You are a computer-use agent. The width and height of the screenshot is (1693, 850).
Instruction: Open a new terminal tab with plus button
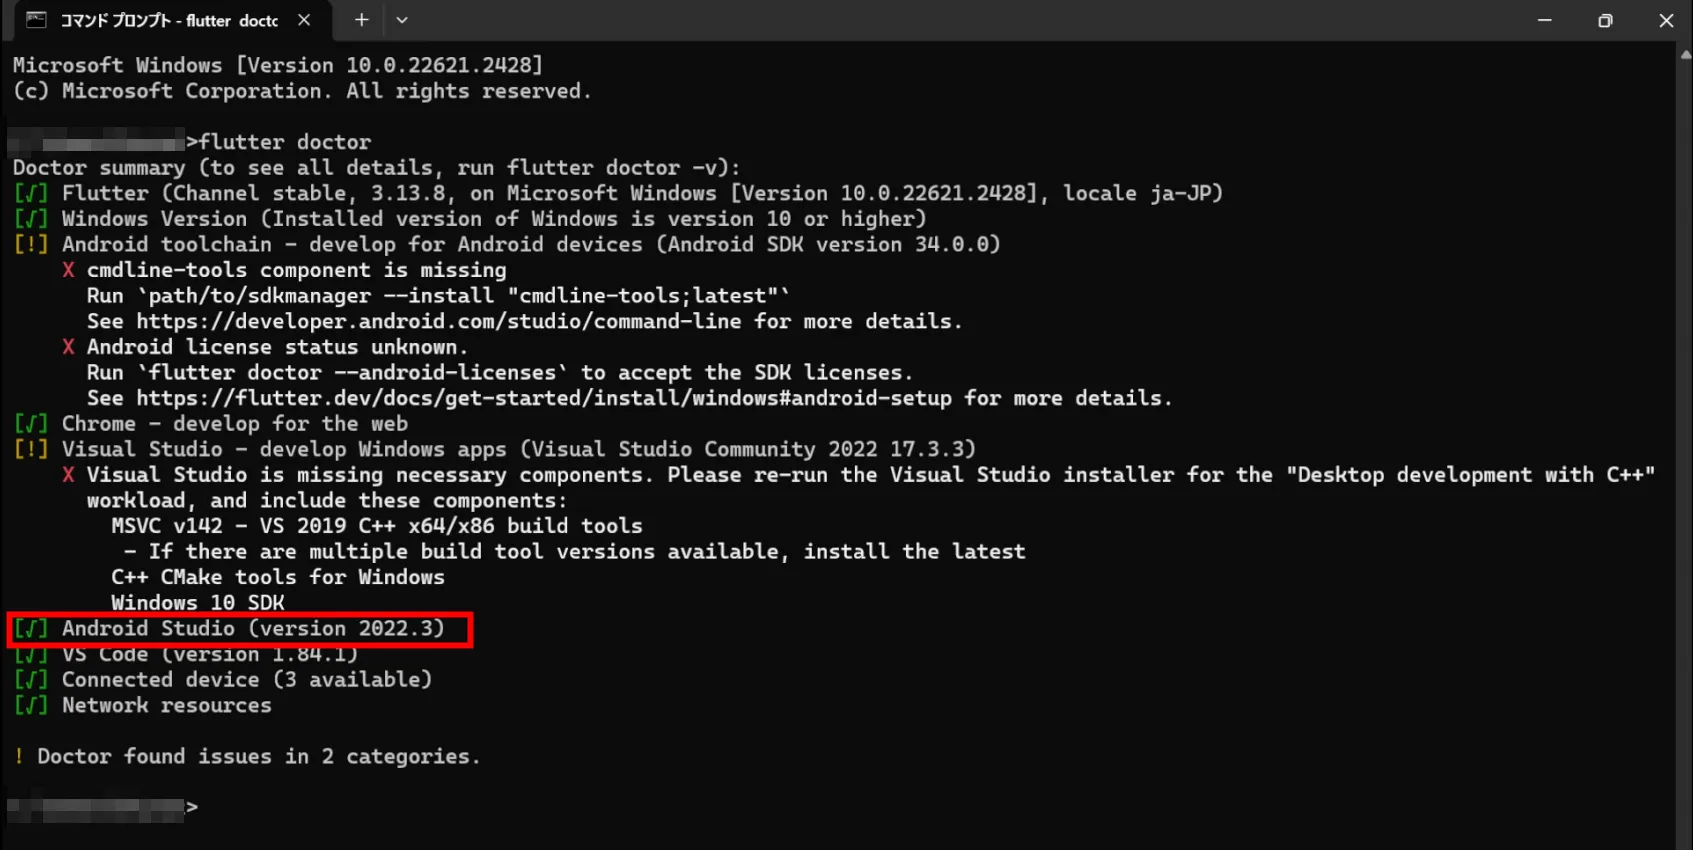[x=362, y=20]
